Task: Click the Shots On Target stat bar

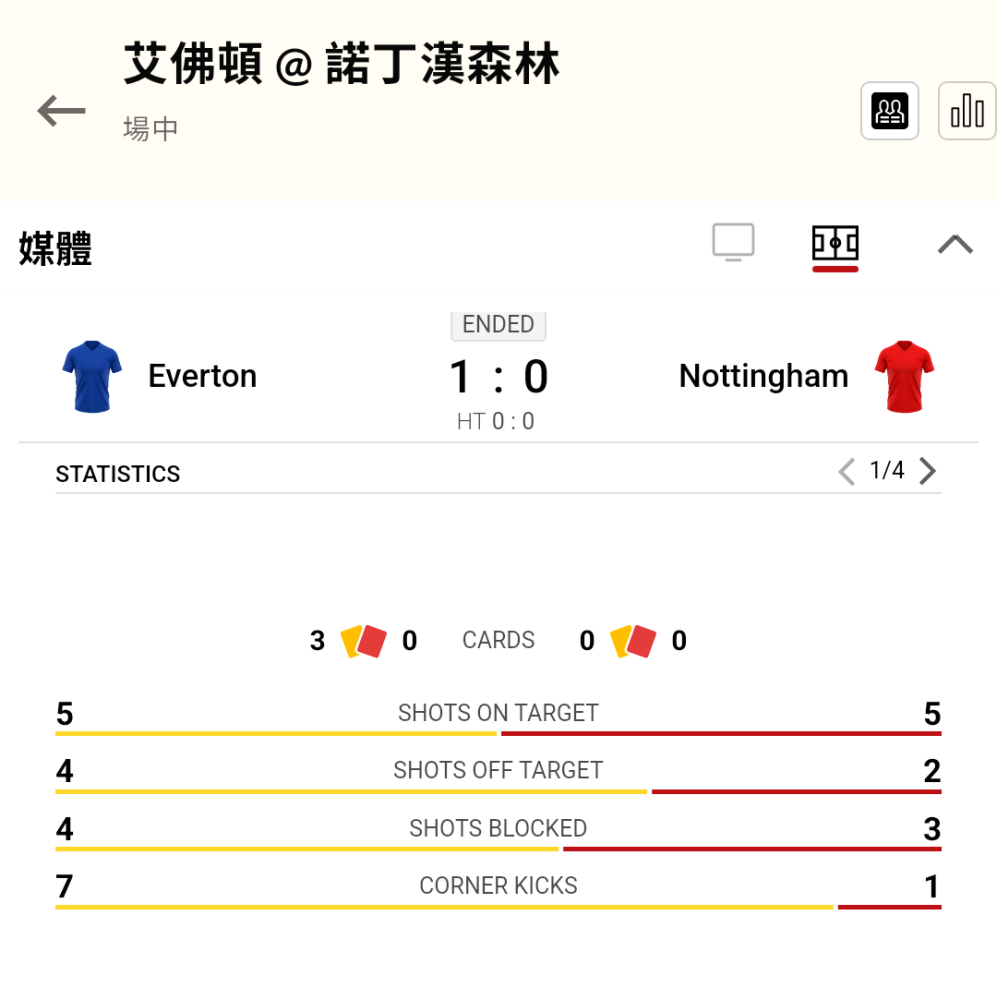Action: point(498,733)
